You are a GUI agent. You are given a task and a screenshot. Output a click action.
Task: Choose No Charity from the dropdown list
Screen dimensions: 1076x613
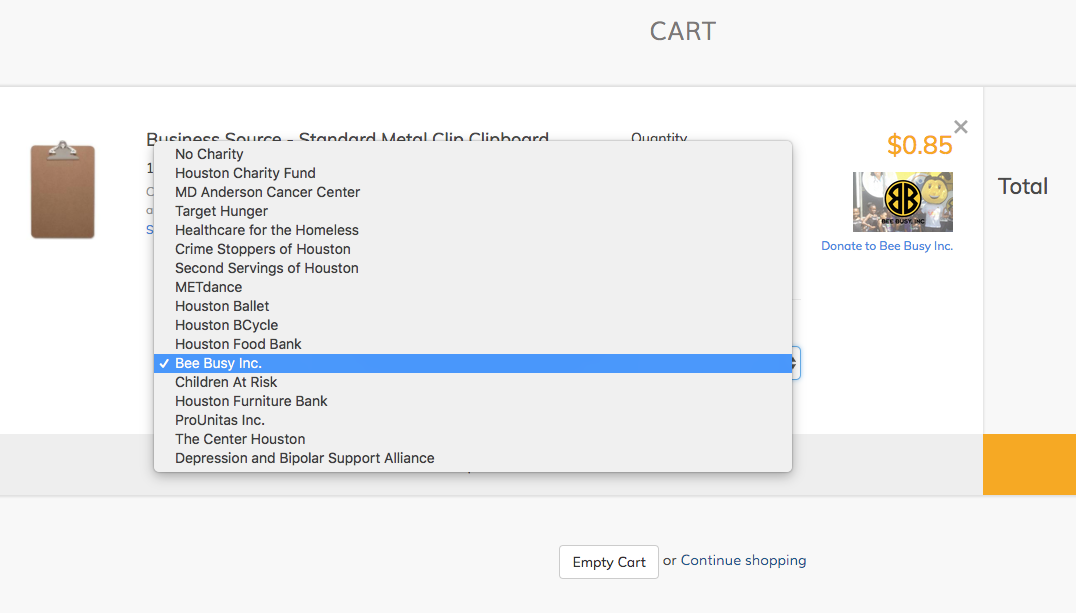[x=473, y=154]
